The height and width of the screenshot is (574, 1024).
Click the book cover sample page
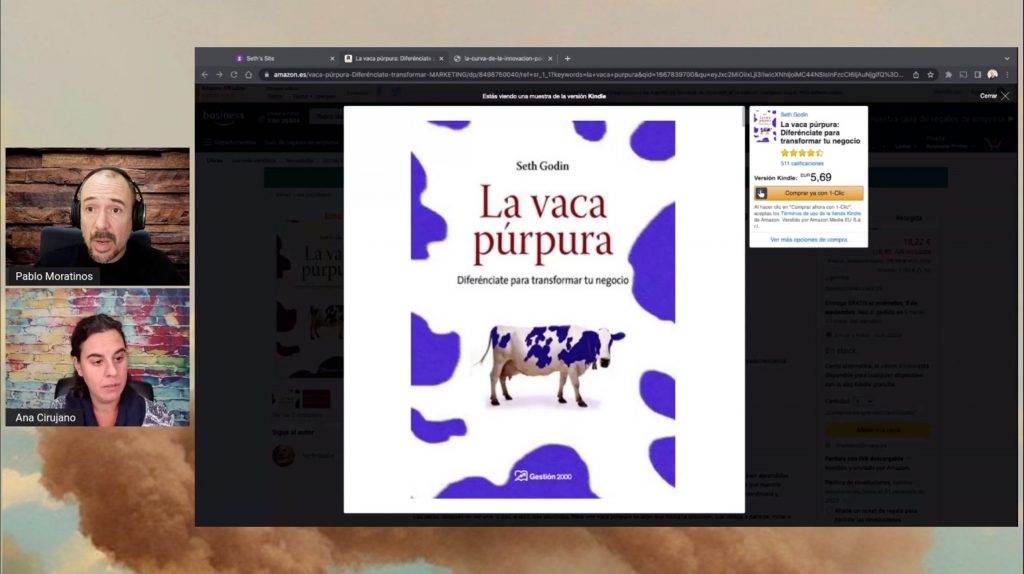[x=543, y=310]
